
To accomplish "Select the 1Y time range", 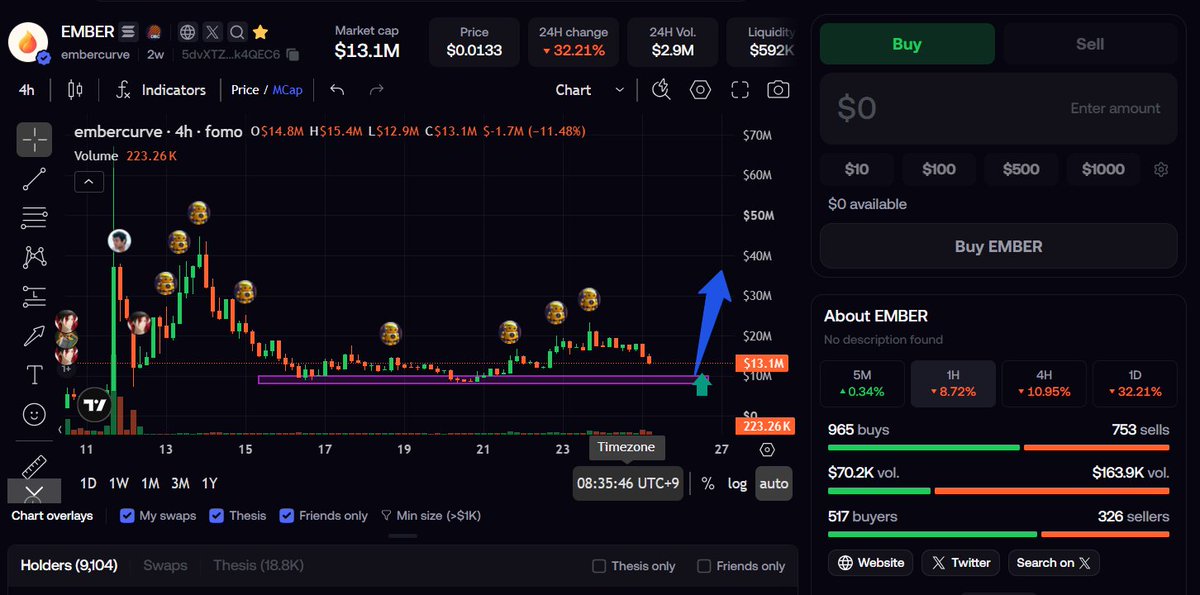I will pyautogui.click(x=210, y=483).
